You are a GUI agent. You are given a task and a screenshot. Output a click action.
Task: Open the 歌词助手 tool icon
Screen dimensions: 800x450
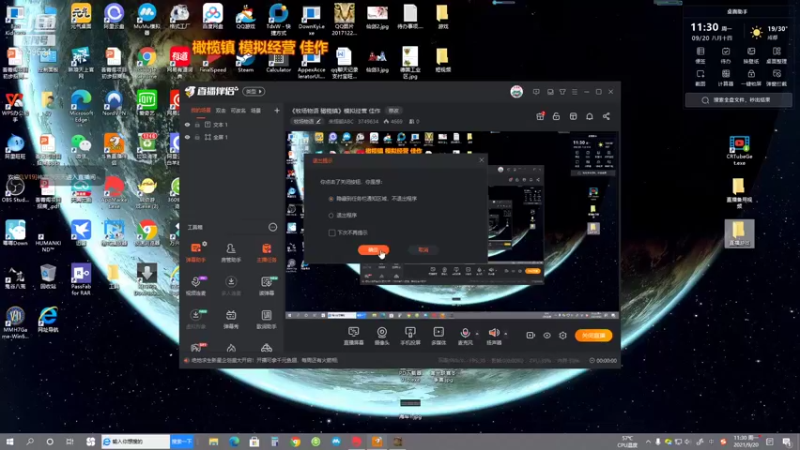click(266, 319)
